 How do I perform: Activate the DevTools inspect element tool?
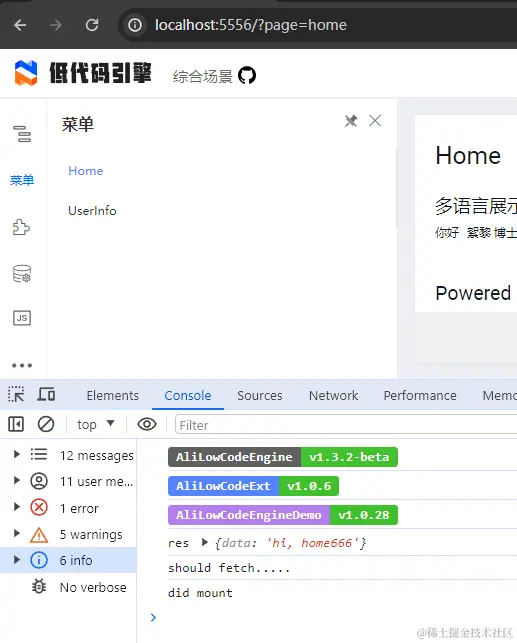pos(16,394)
